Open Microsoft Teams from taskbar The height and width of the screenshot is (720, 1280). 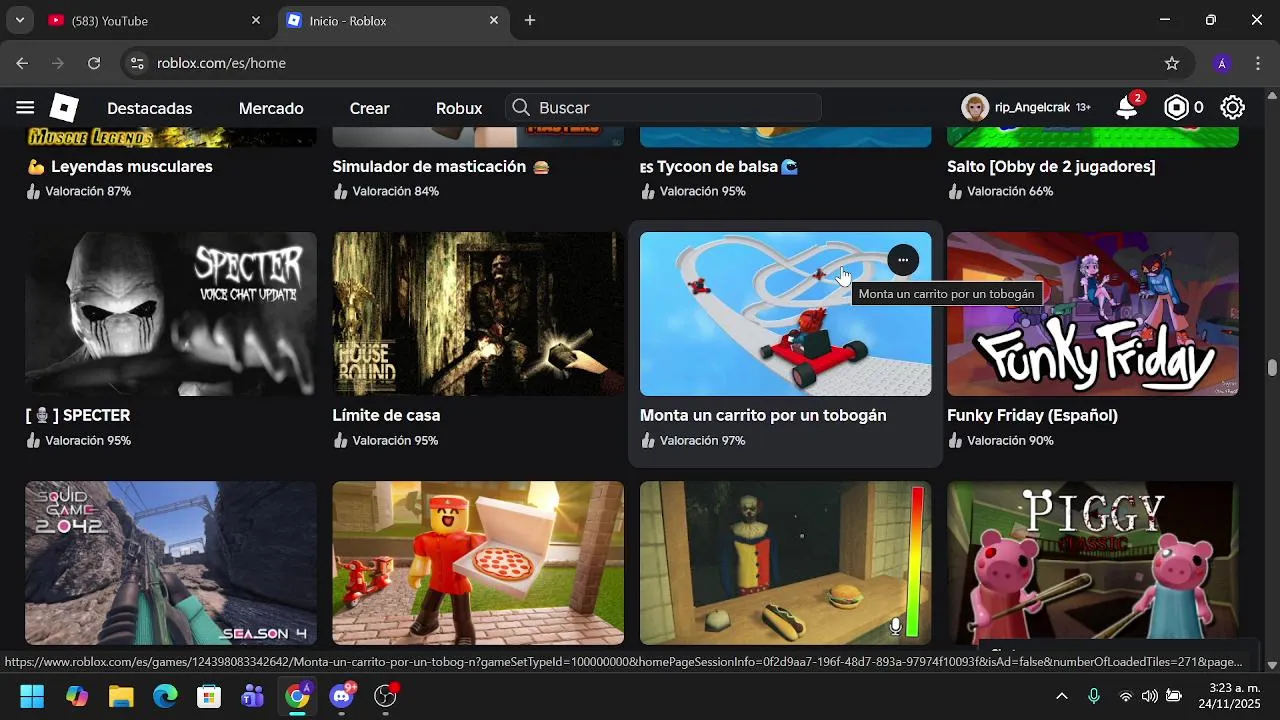[253, 696]
